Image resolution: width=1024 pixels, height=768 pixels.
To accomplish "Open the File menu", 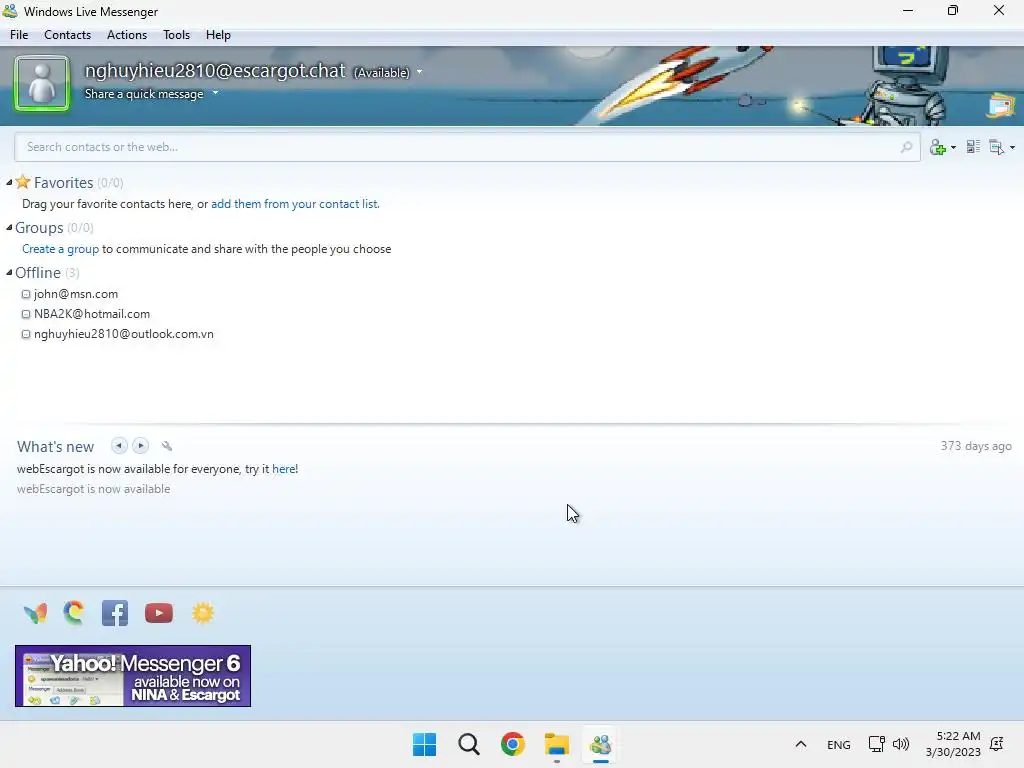I will (x=19, y=35).
